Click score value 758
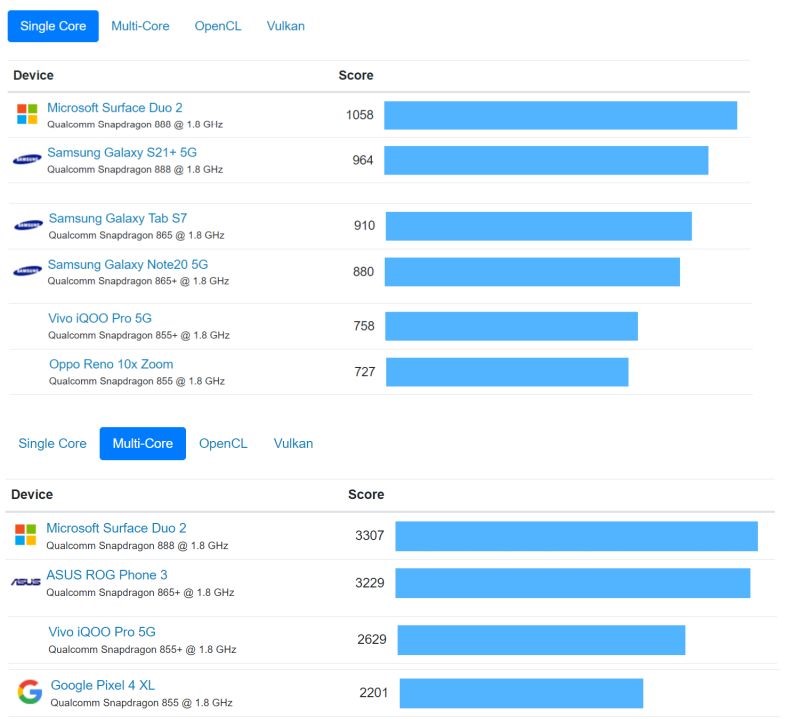The height and width of the screenshot is (719, 800). (364, 326)
